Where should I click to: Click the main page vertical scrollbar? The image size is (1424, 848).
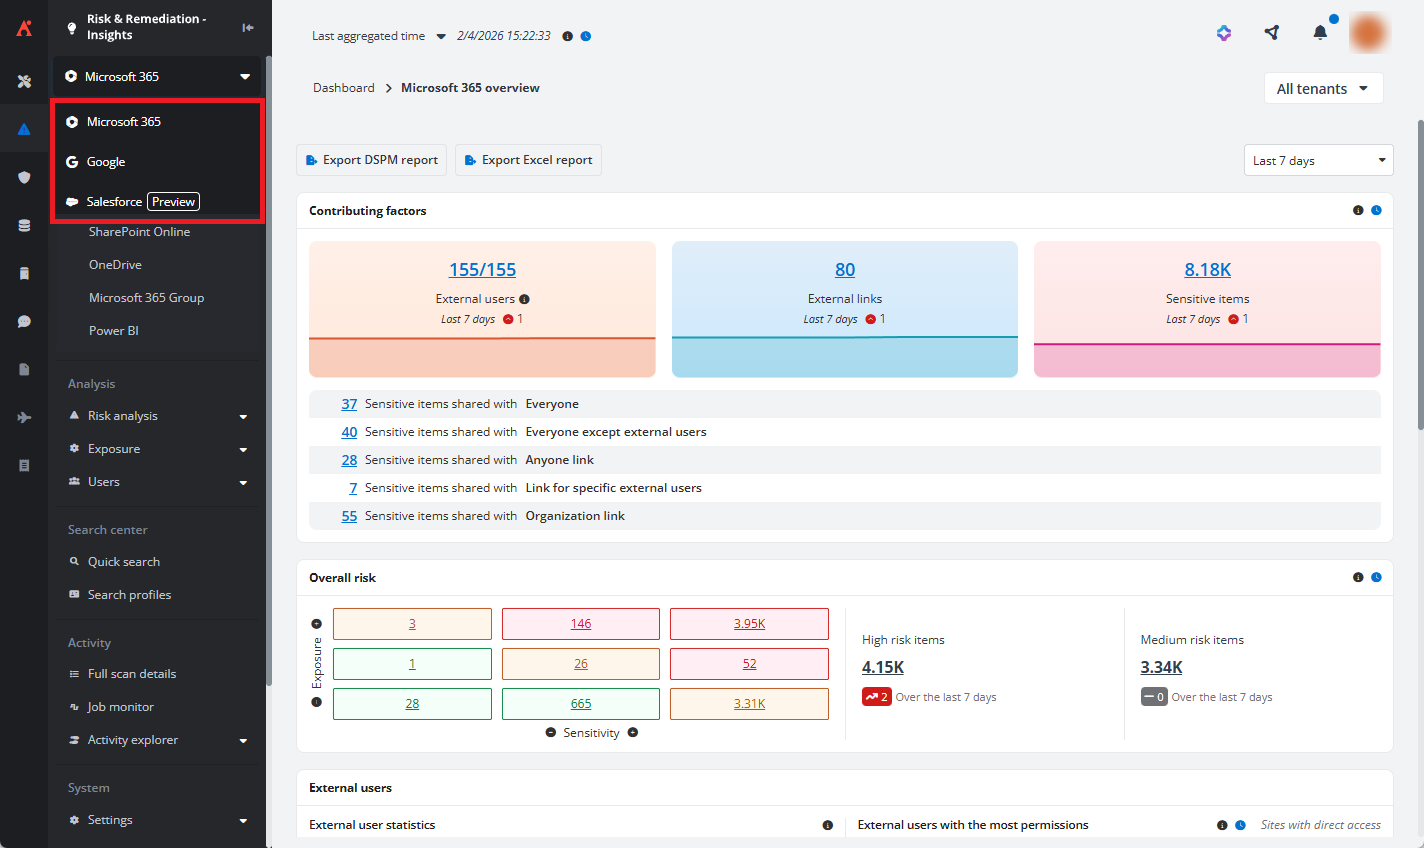[x=1420, y=275]
